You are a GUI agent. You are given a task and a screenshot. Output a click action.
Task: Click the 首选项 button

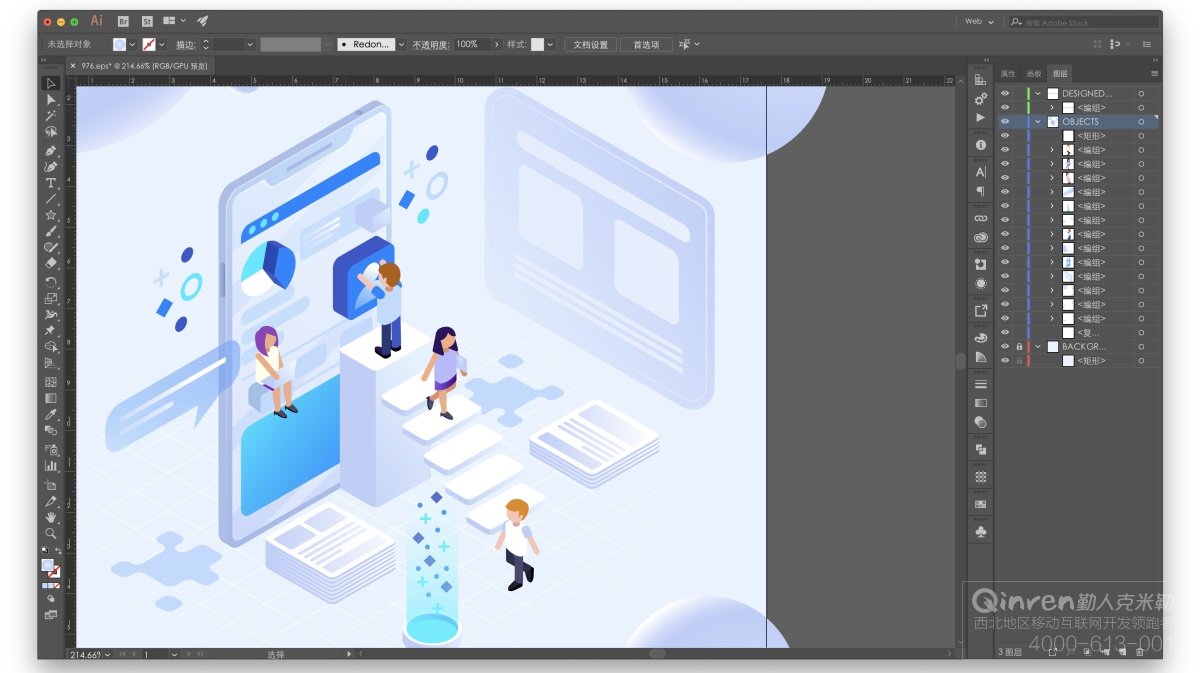point(646,45)
